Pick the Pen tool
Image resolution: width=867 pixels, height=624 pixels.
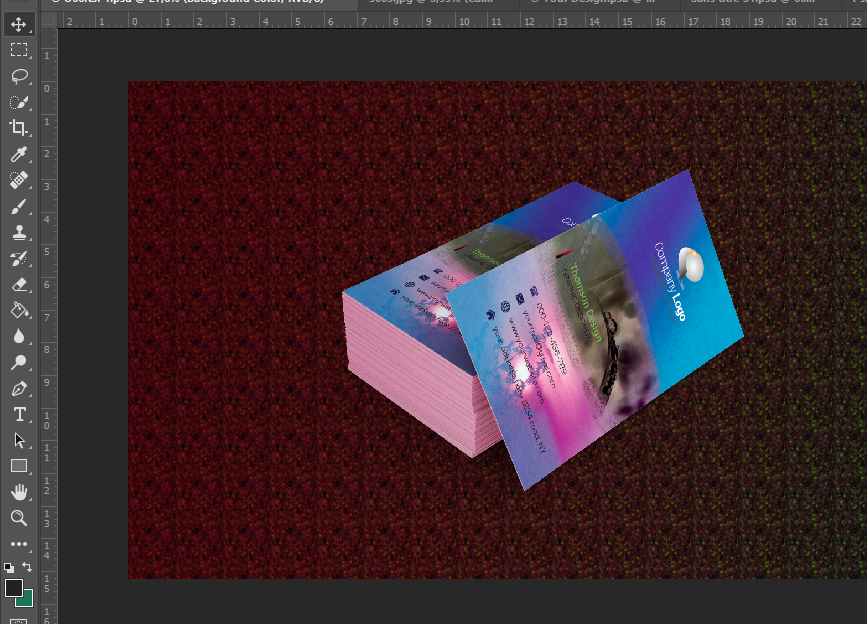tap(19, 388)
